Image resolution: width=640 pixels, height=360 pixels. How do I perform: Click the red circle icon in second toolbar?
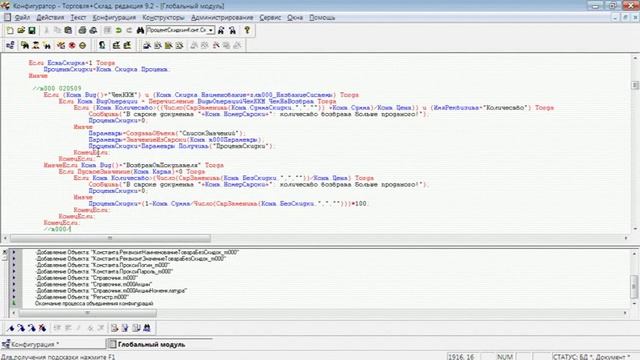(72, 45)
